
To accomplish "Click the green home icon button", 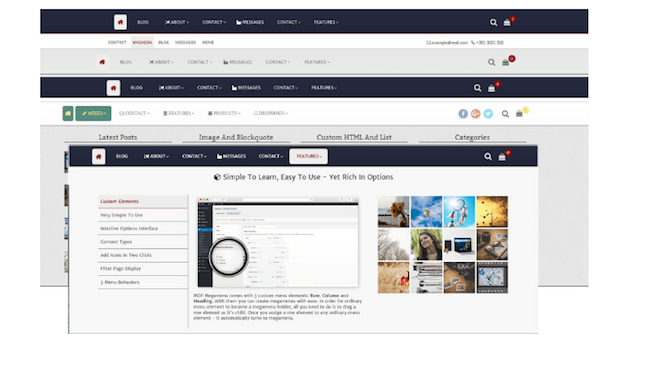I will pos(68,113).
